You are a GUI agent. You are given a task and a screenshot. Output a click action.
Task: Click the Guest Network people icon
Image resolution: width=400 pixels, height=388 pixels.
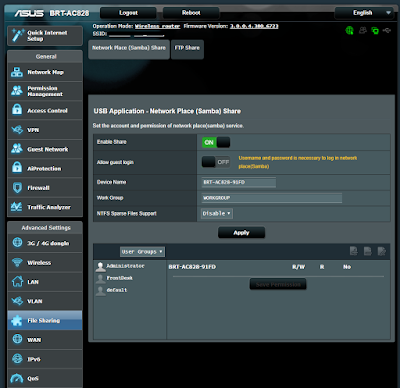coord(17,149)
